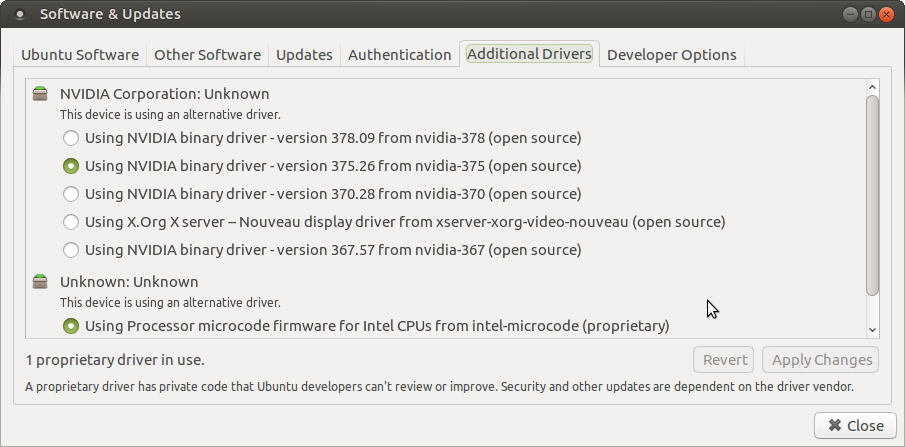Switch to Developer Options tab

(x=672, y=55)
